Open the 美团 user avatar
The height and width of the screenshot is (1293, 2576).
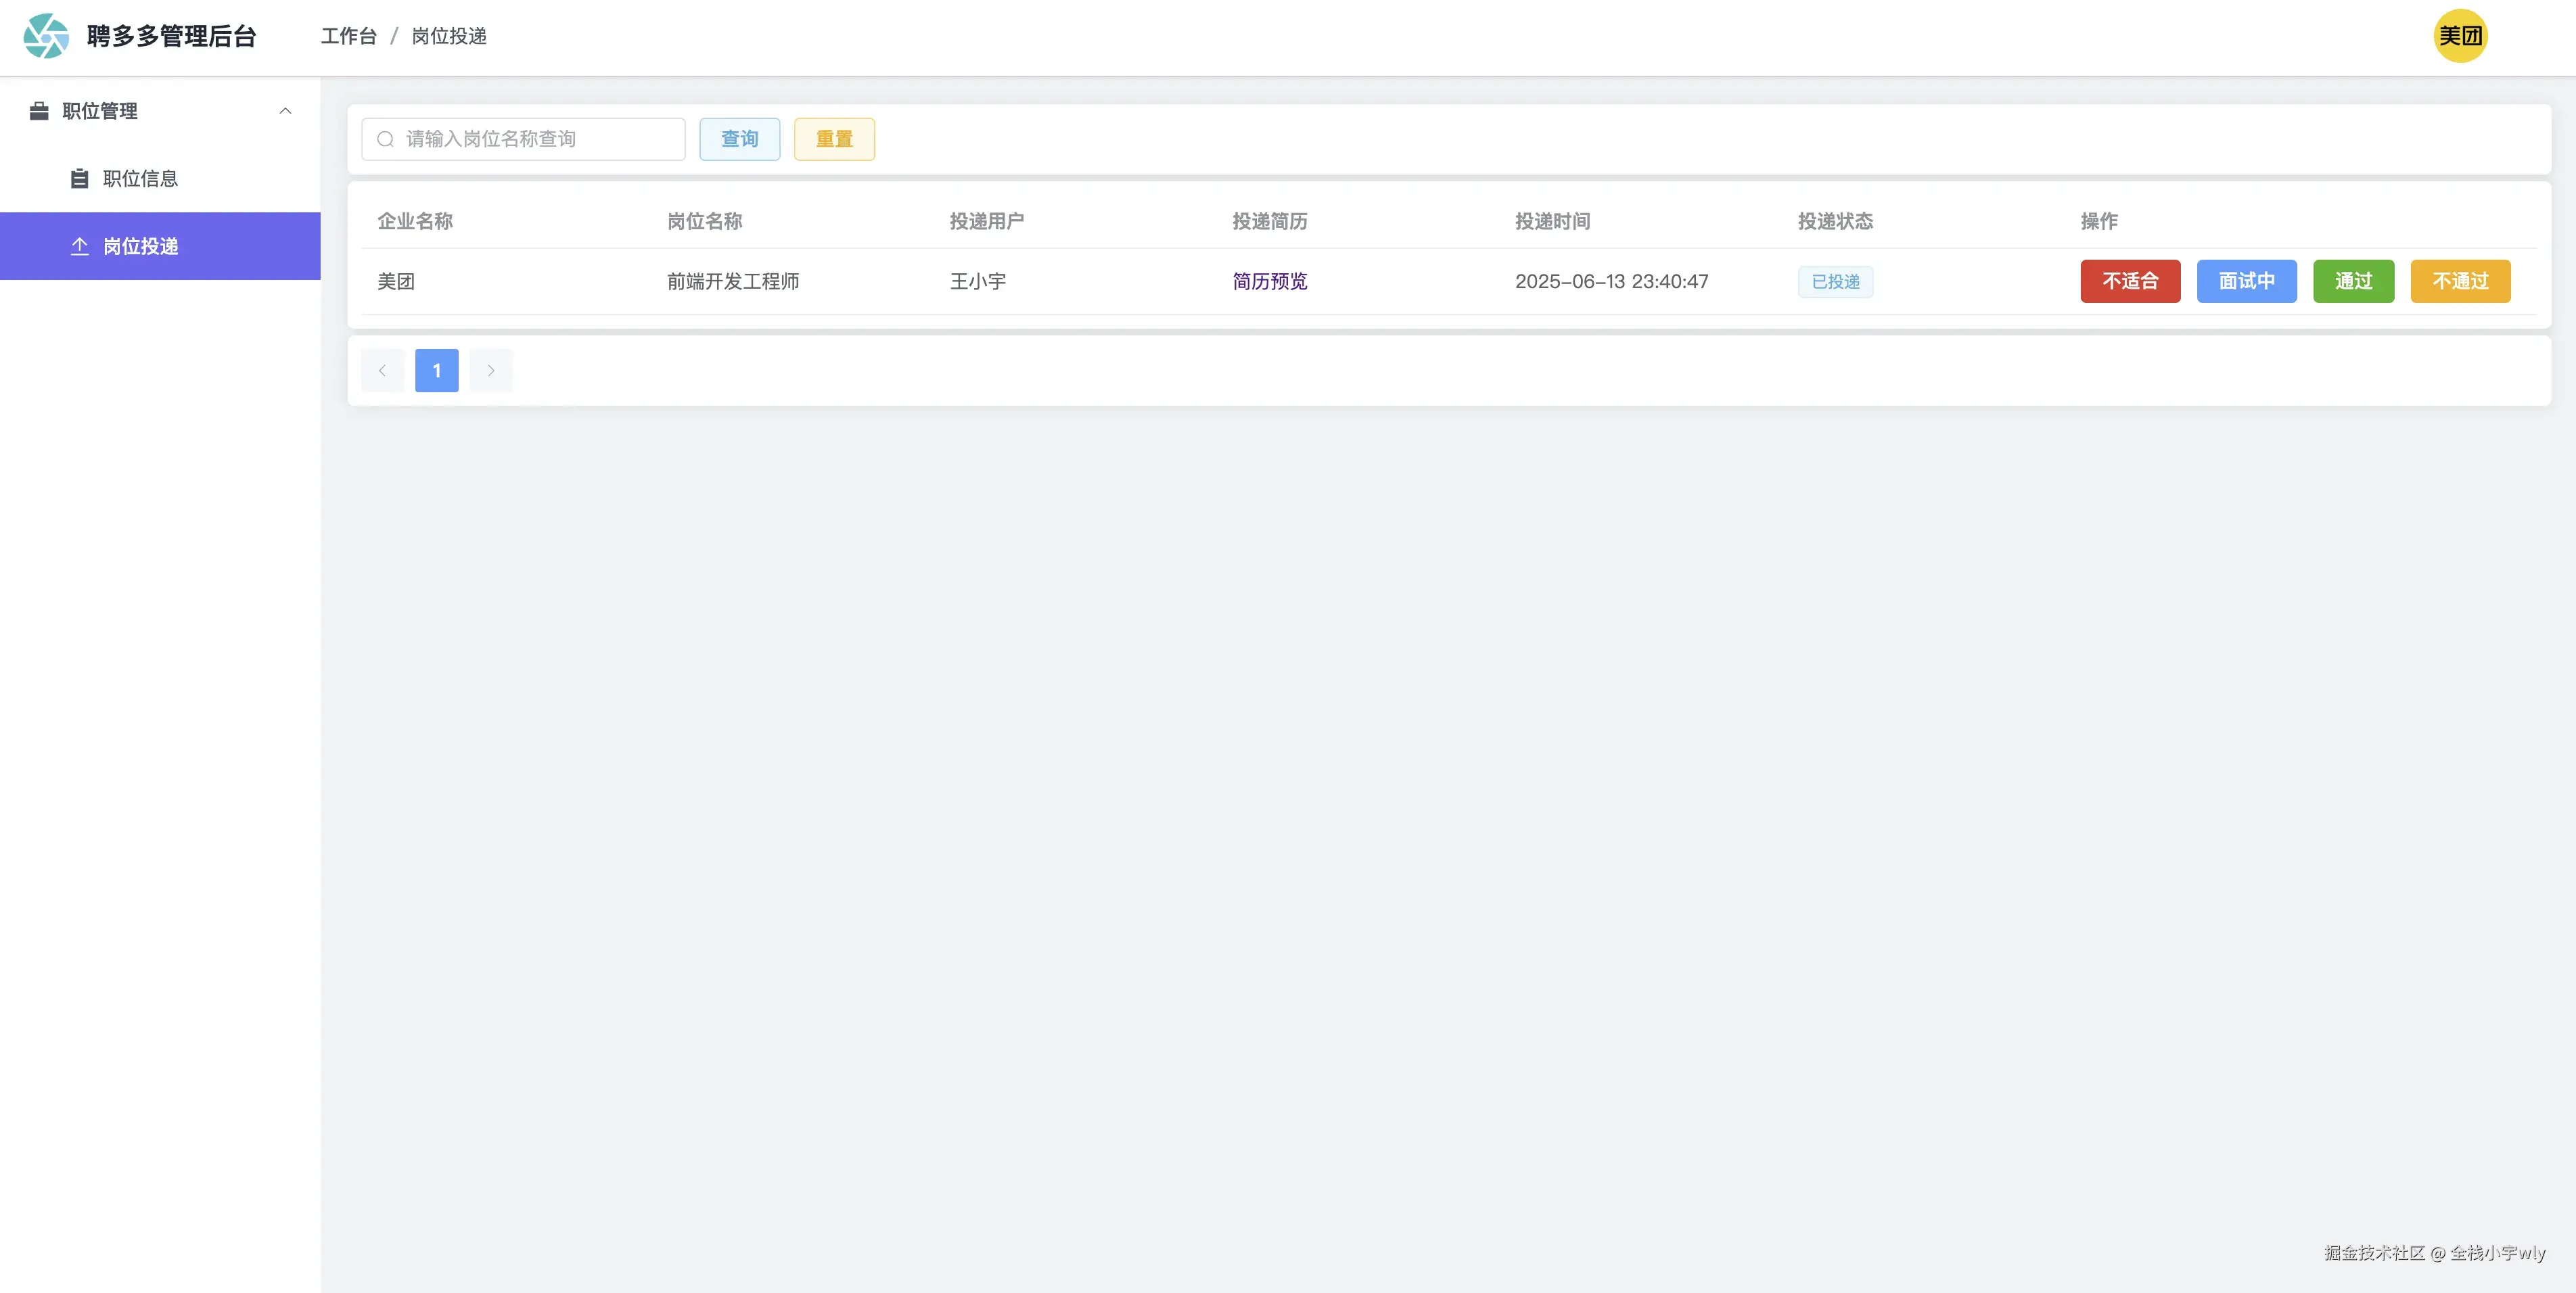(x=2459, y=36)
